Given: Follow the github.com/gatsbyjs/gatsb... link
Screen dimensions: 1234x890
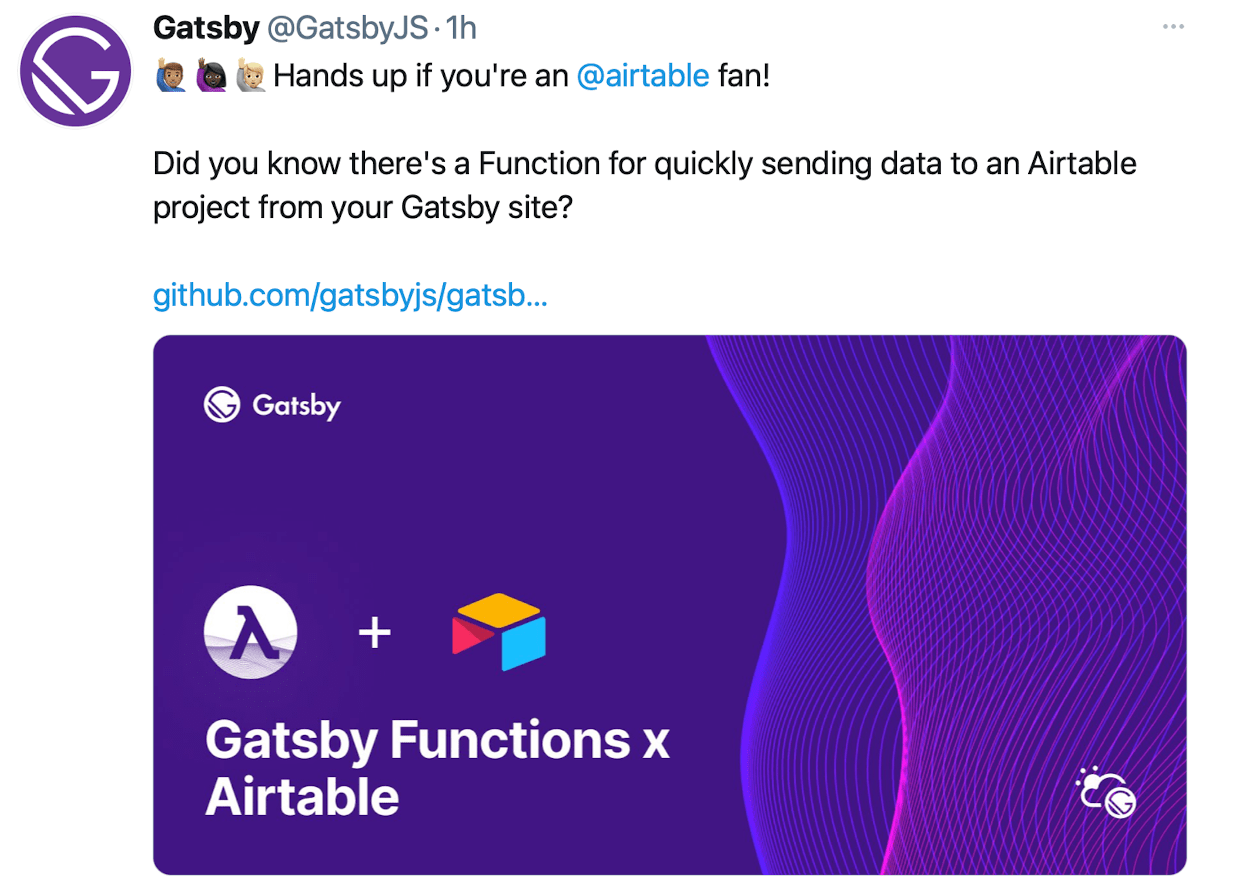Looking at the screenshot, I should (x=350, y=296).
